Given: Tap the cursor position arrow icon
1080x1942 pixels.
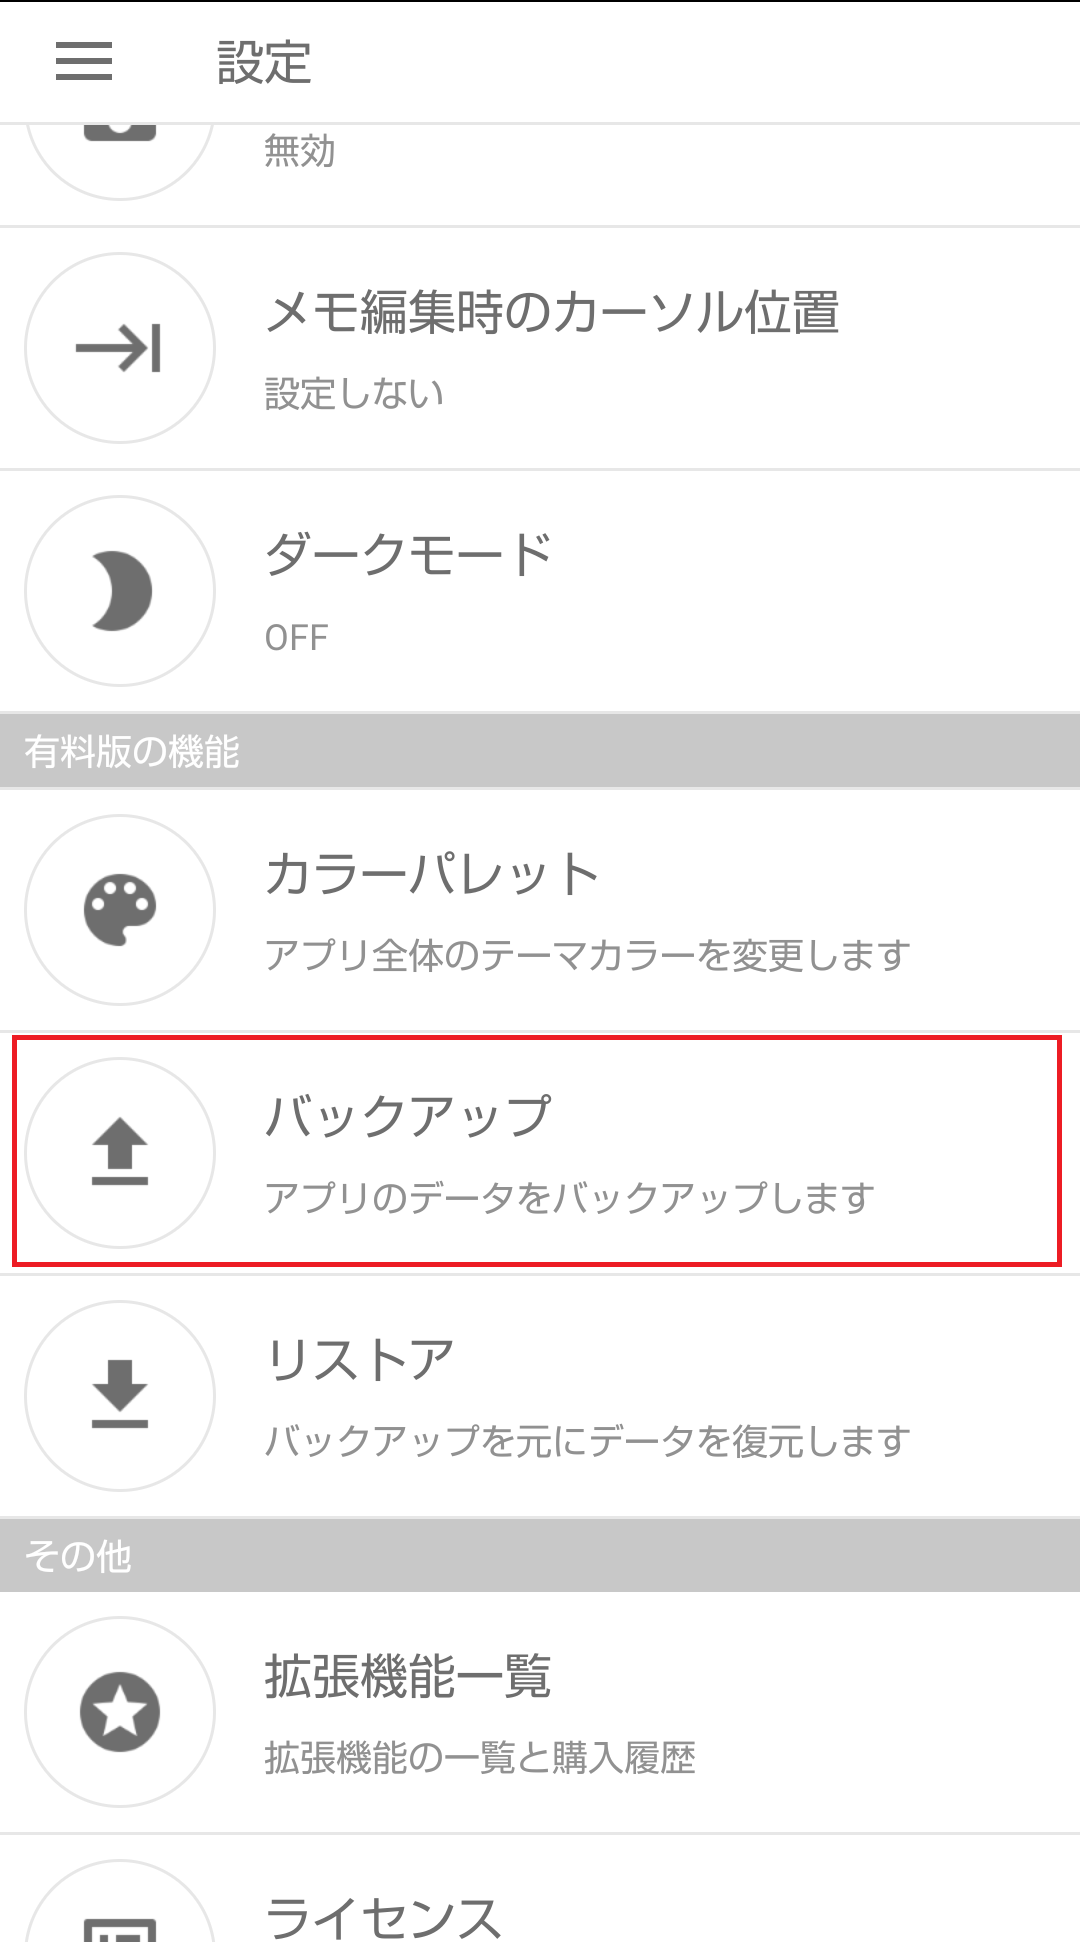Looking at the screenshot, I should click(x=120, y=348).
